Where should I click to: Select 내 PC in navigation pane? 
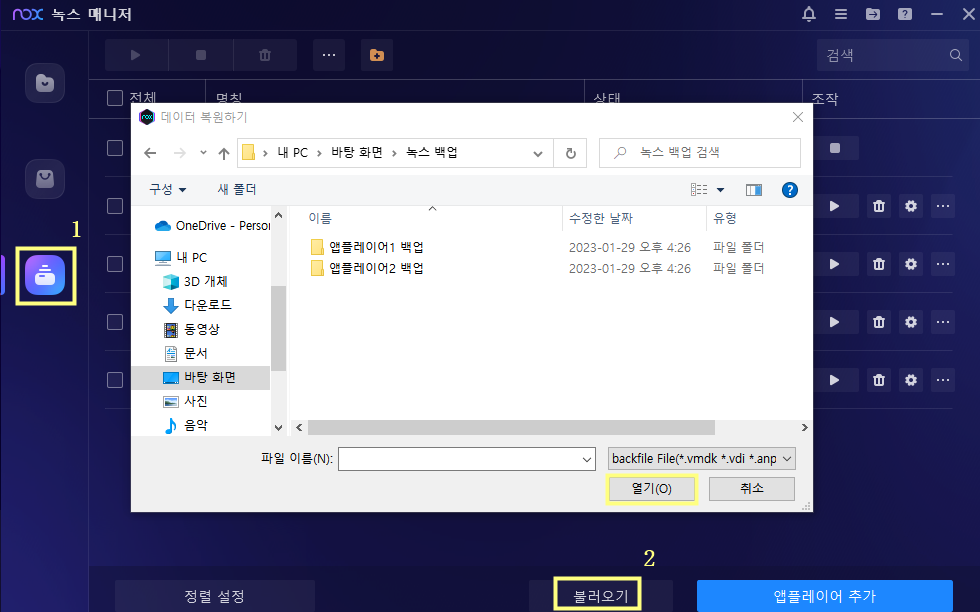click(x=181, y=258)
